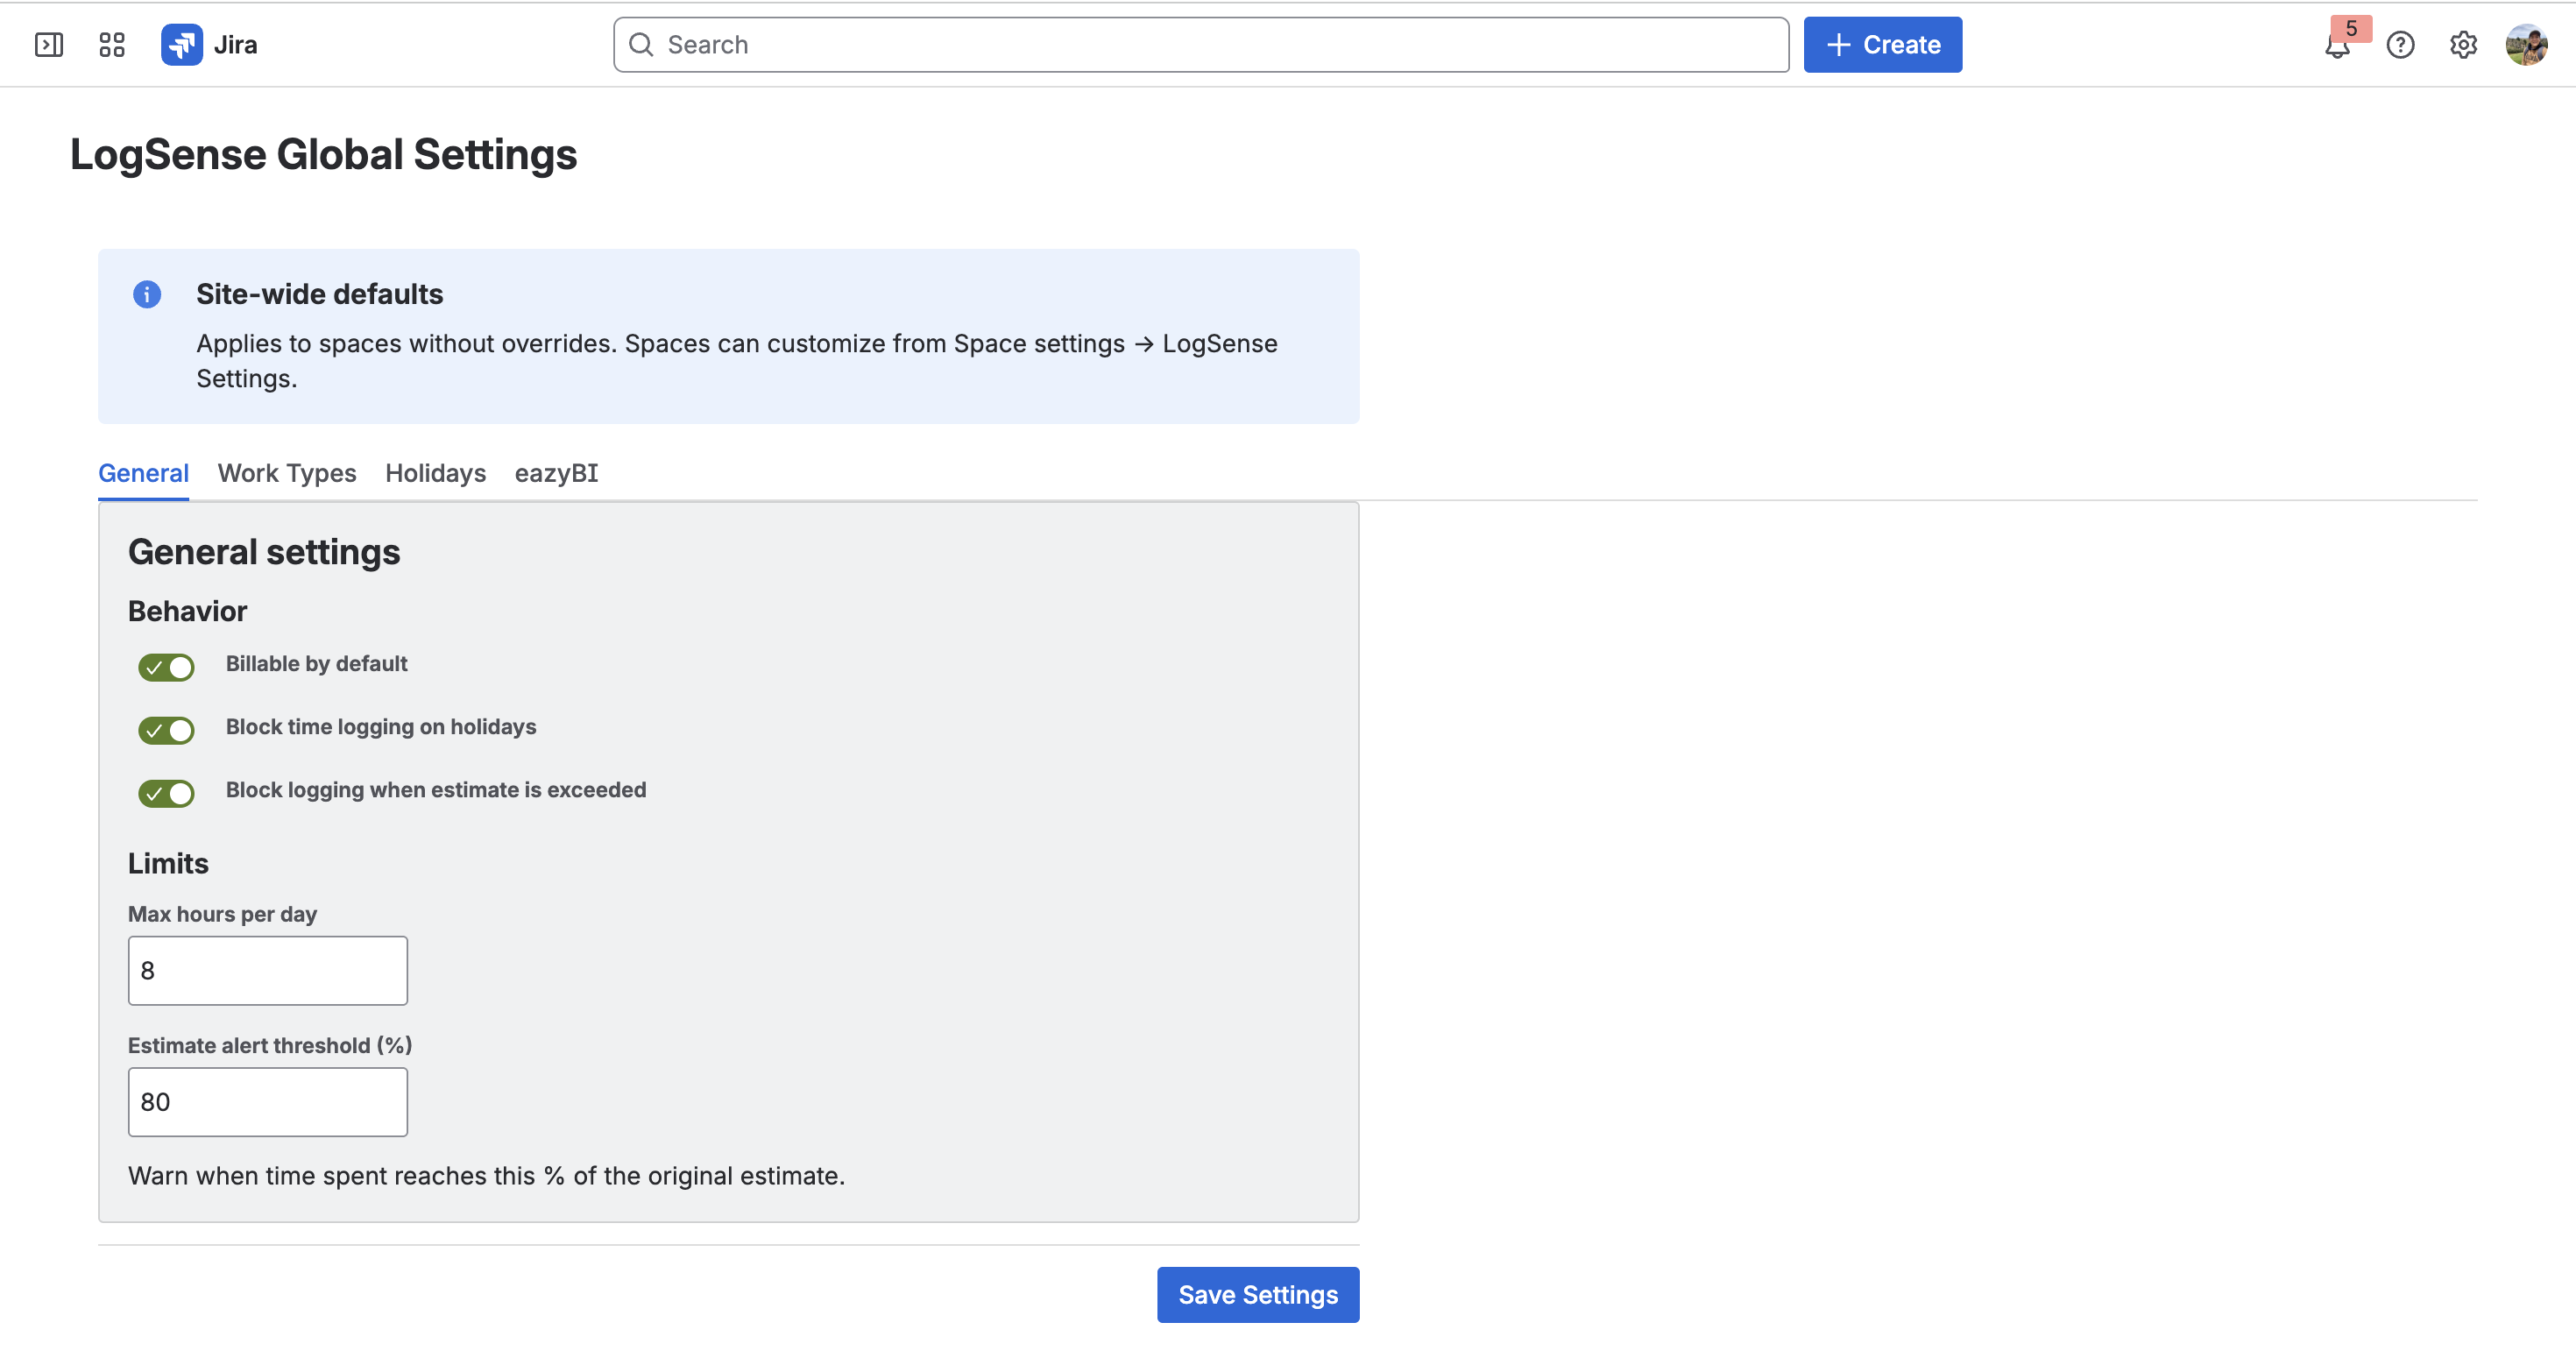
Task: Select the General tab
Action: (143, 473)
